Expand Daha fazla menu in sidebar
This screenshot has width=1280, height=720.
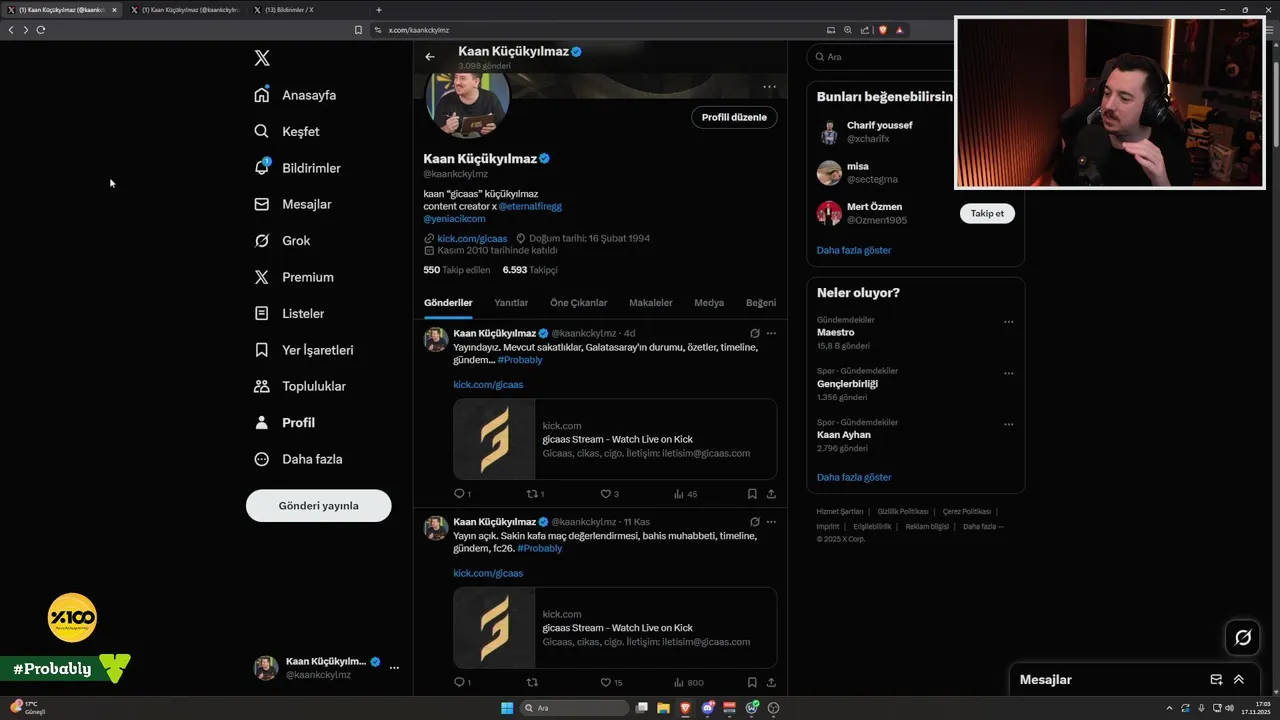(298, 459)
